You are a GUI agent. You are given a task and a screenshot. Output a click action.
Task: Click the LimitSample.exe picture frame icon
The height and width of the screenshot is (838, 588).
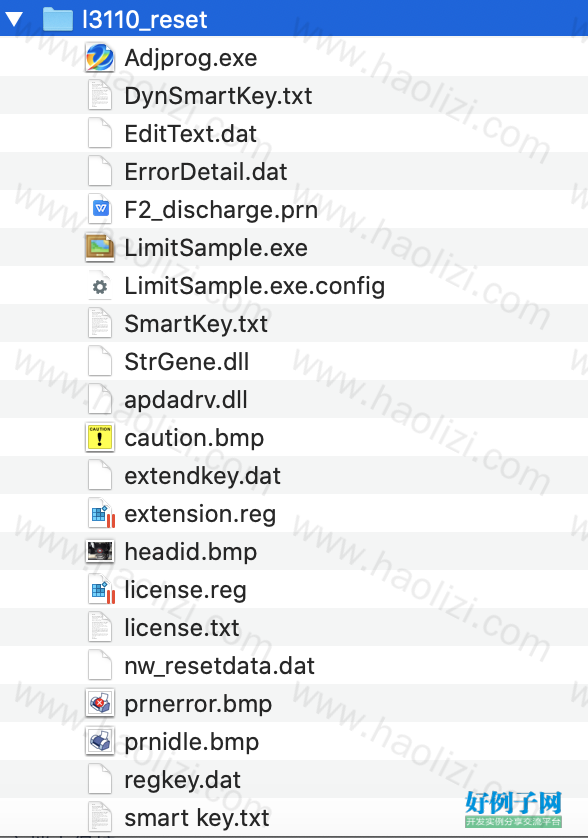(100, 247)
